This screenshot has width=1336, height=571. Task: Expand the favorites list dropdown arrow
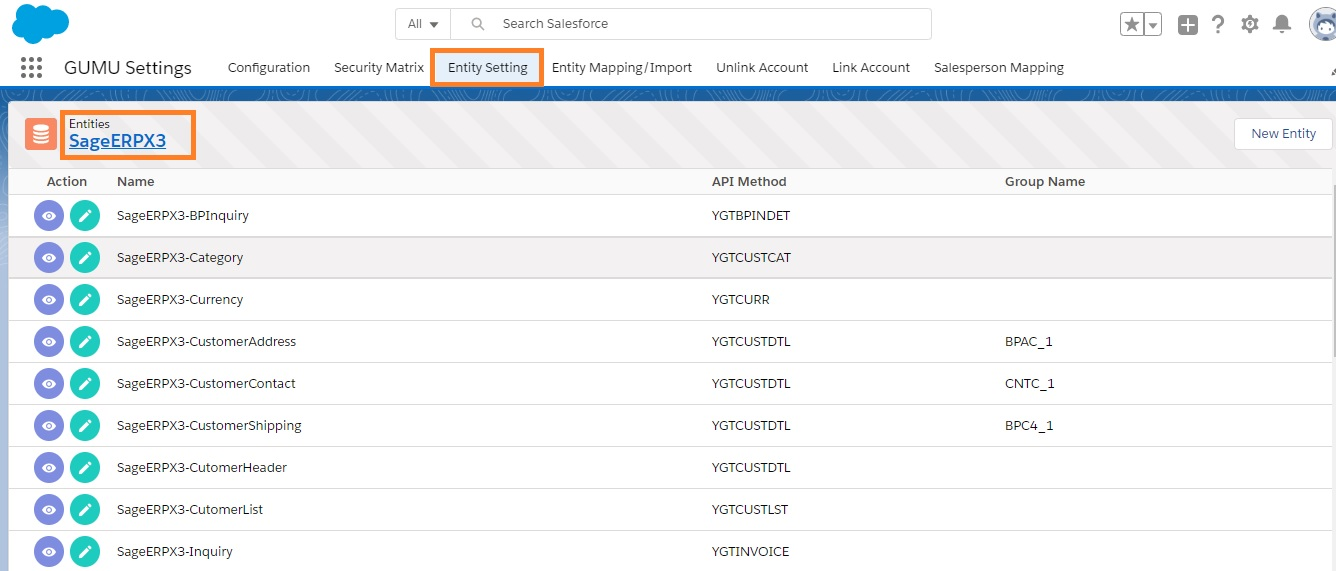point(1153,25)
